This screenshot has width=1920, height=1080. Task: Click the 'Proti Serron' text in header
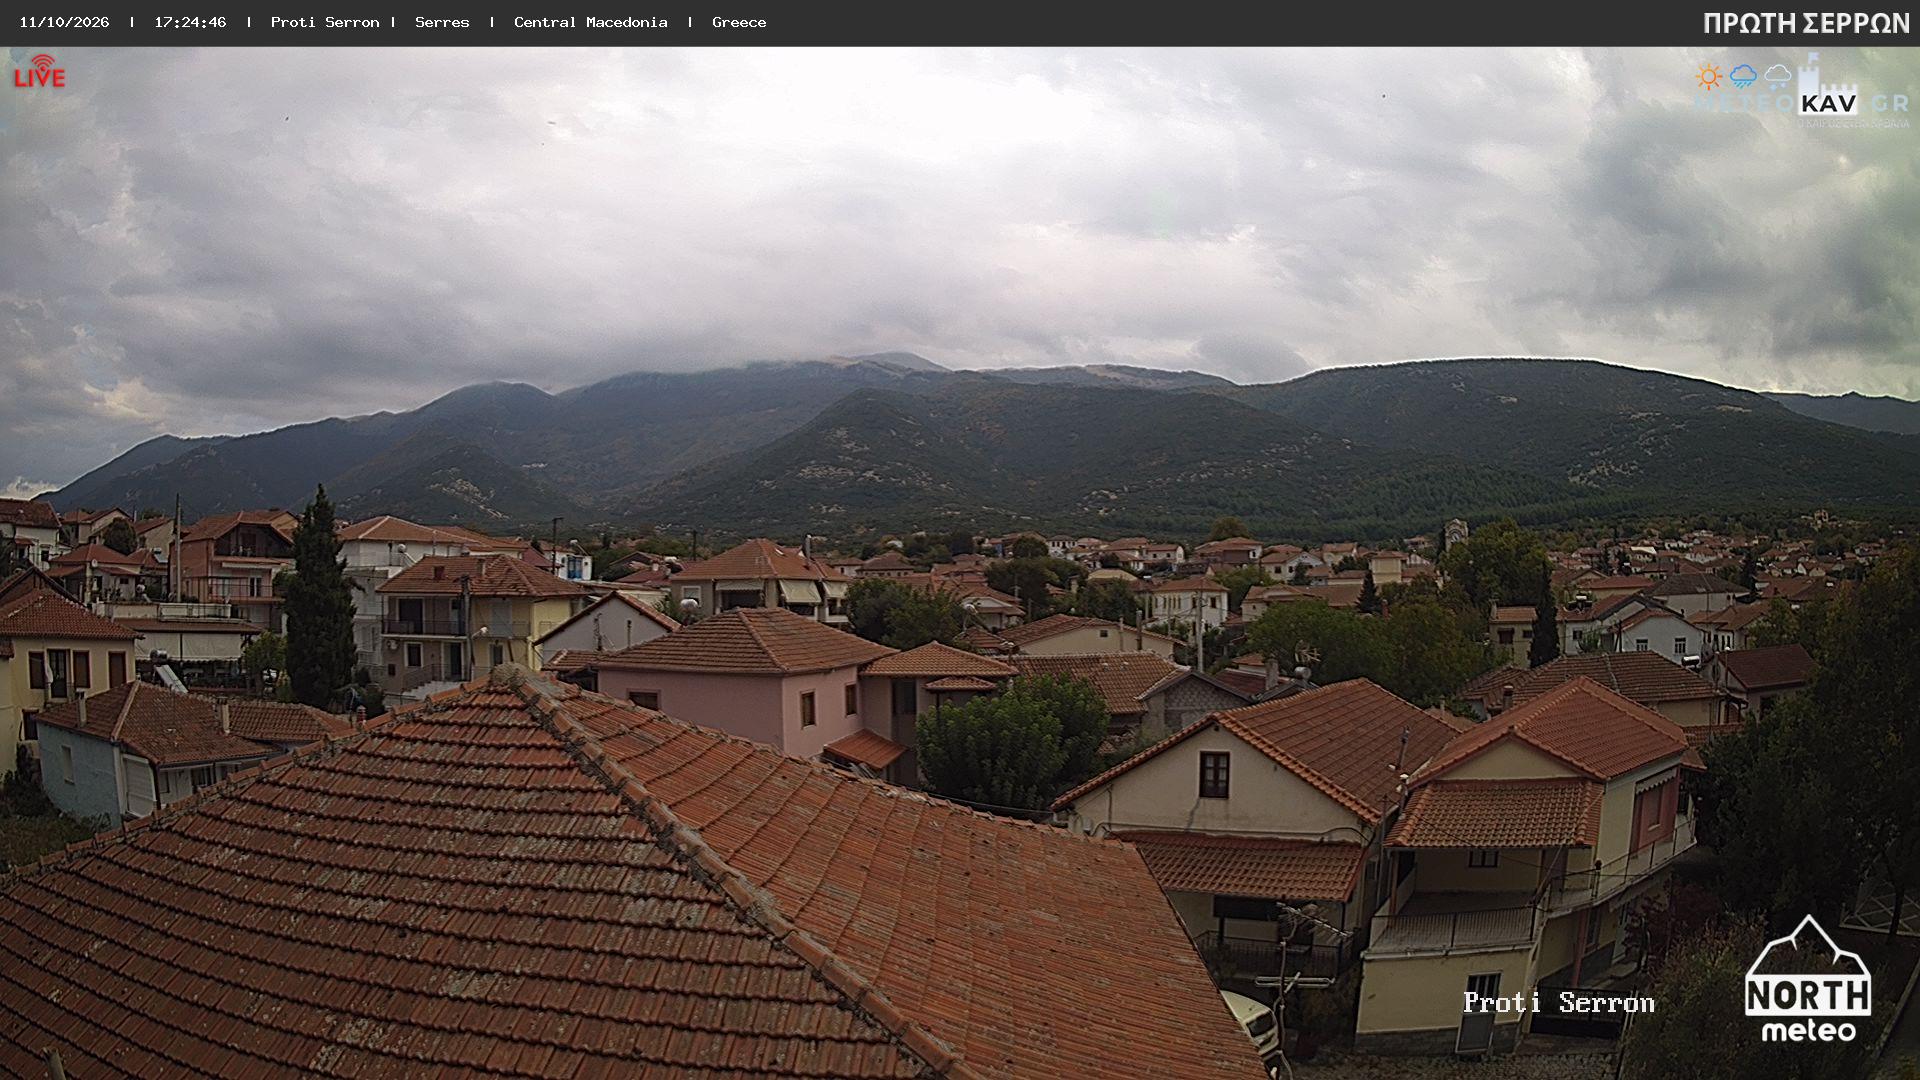point(325,22)
